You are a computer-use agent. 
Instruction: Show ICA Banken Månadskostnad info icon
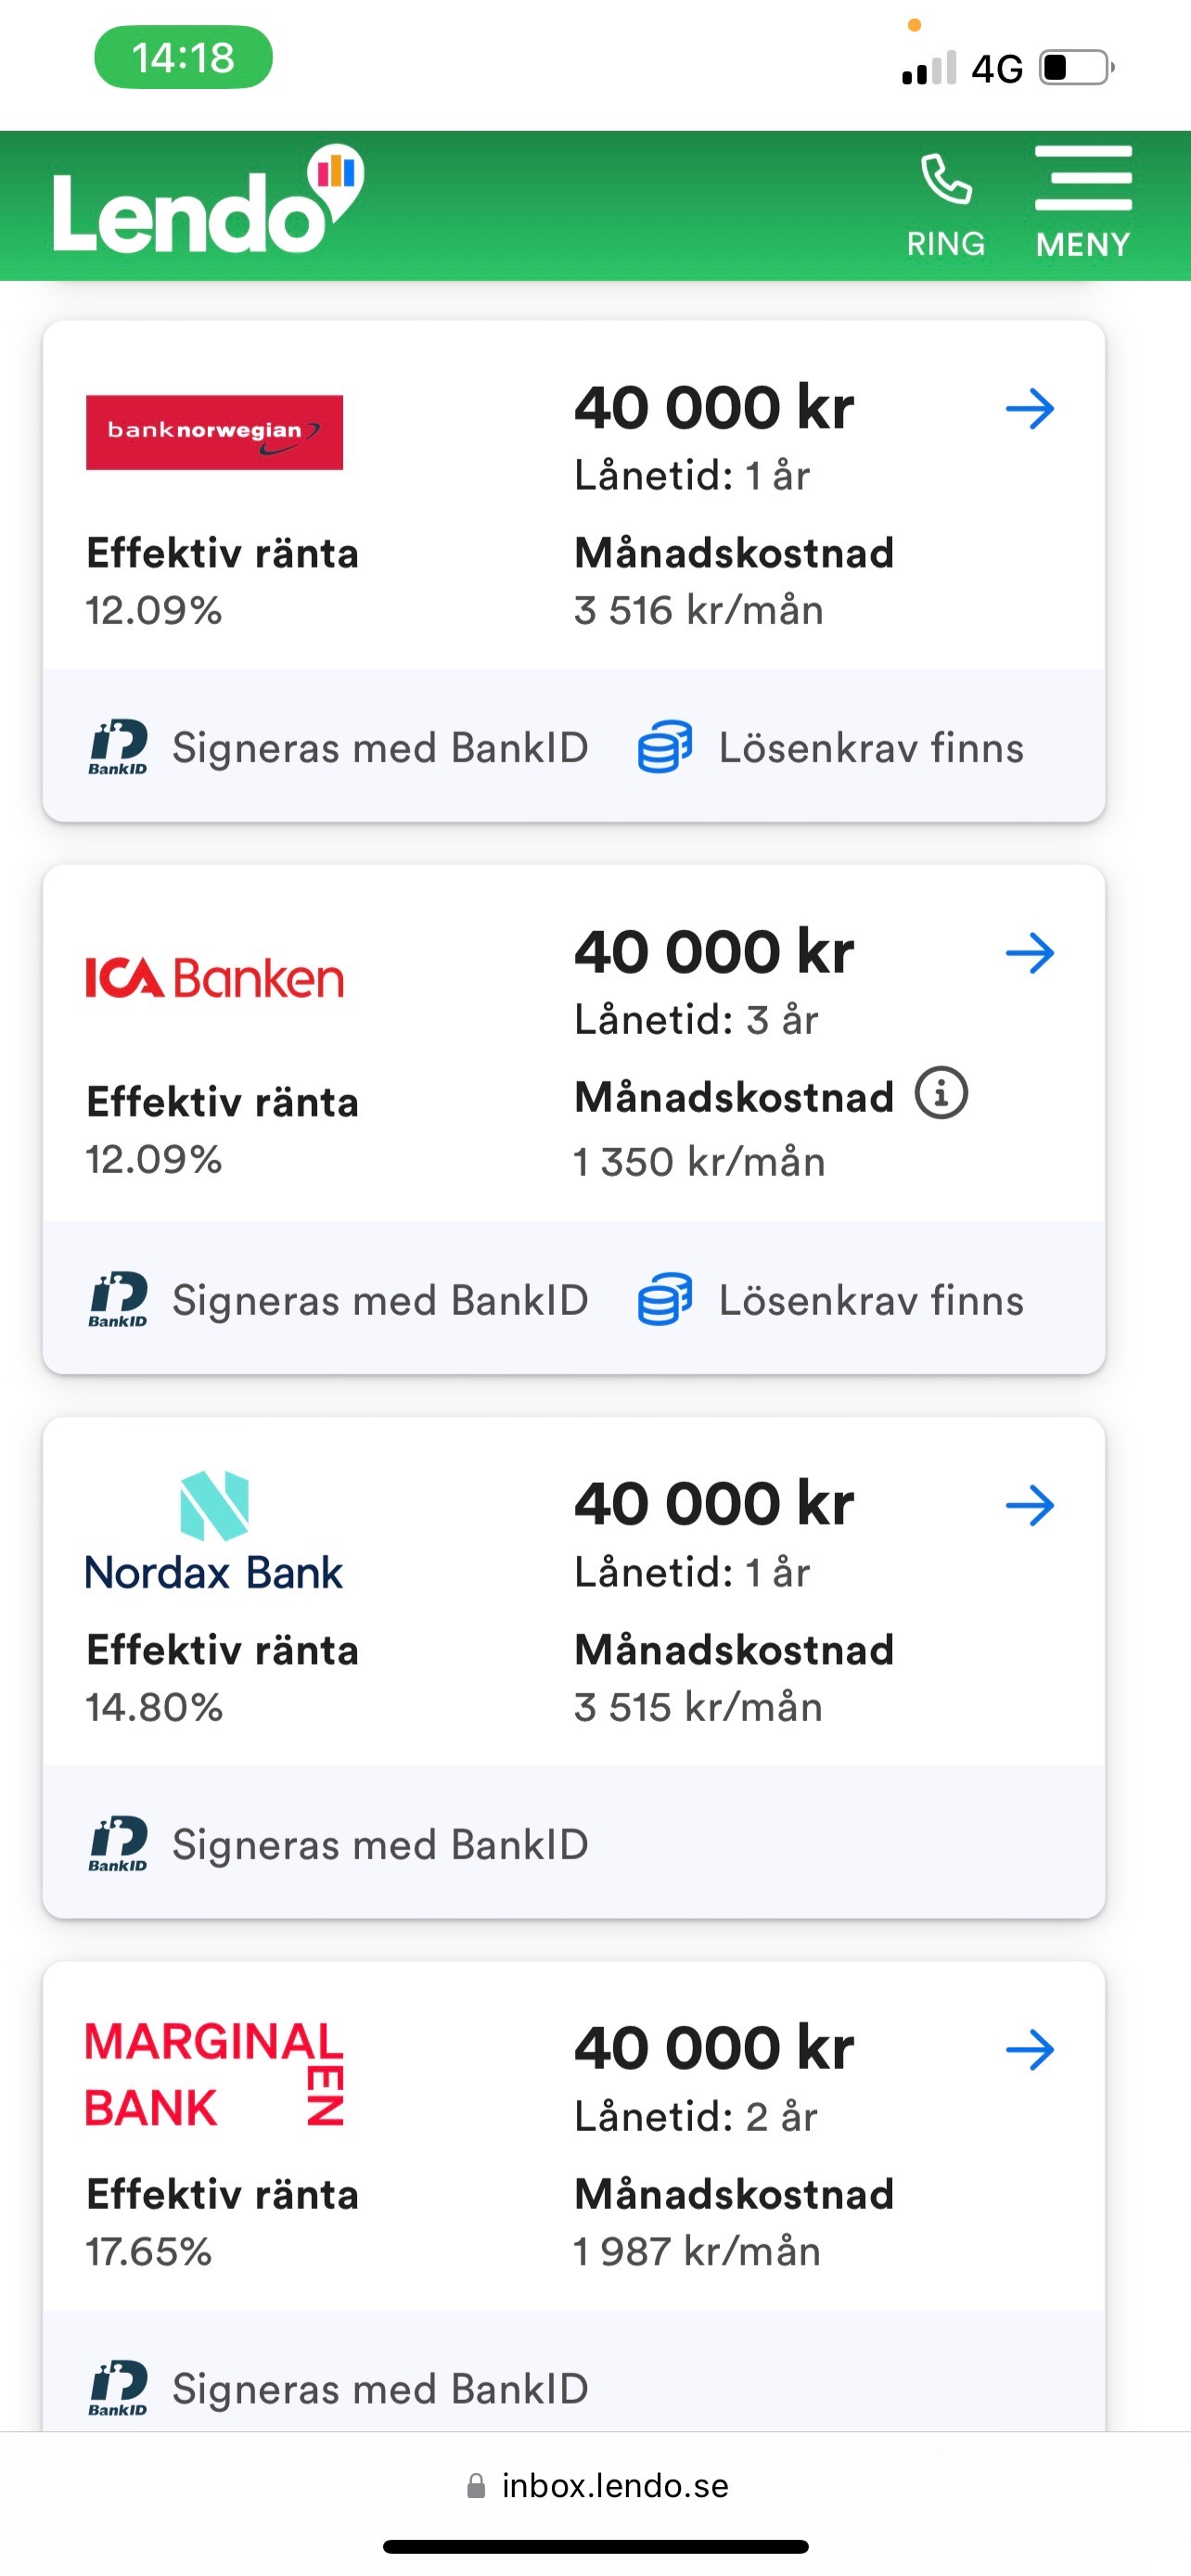click(x=941, y=1093)
